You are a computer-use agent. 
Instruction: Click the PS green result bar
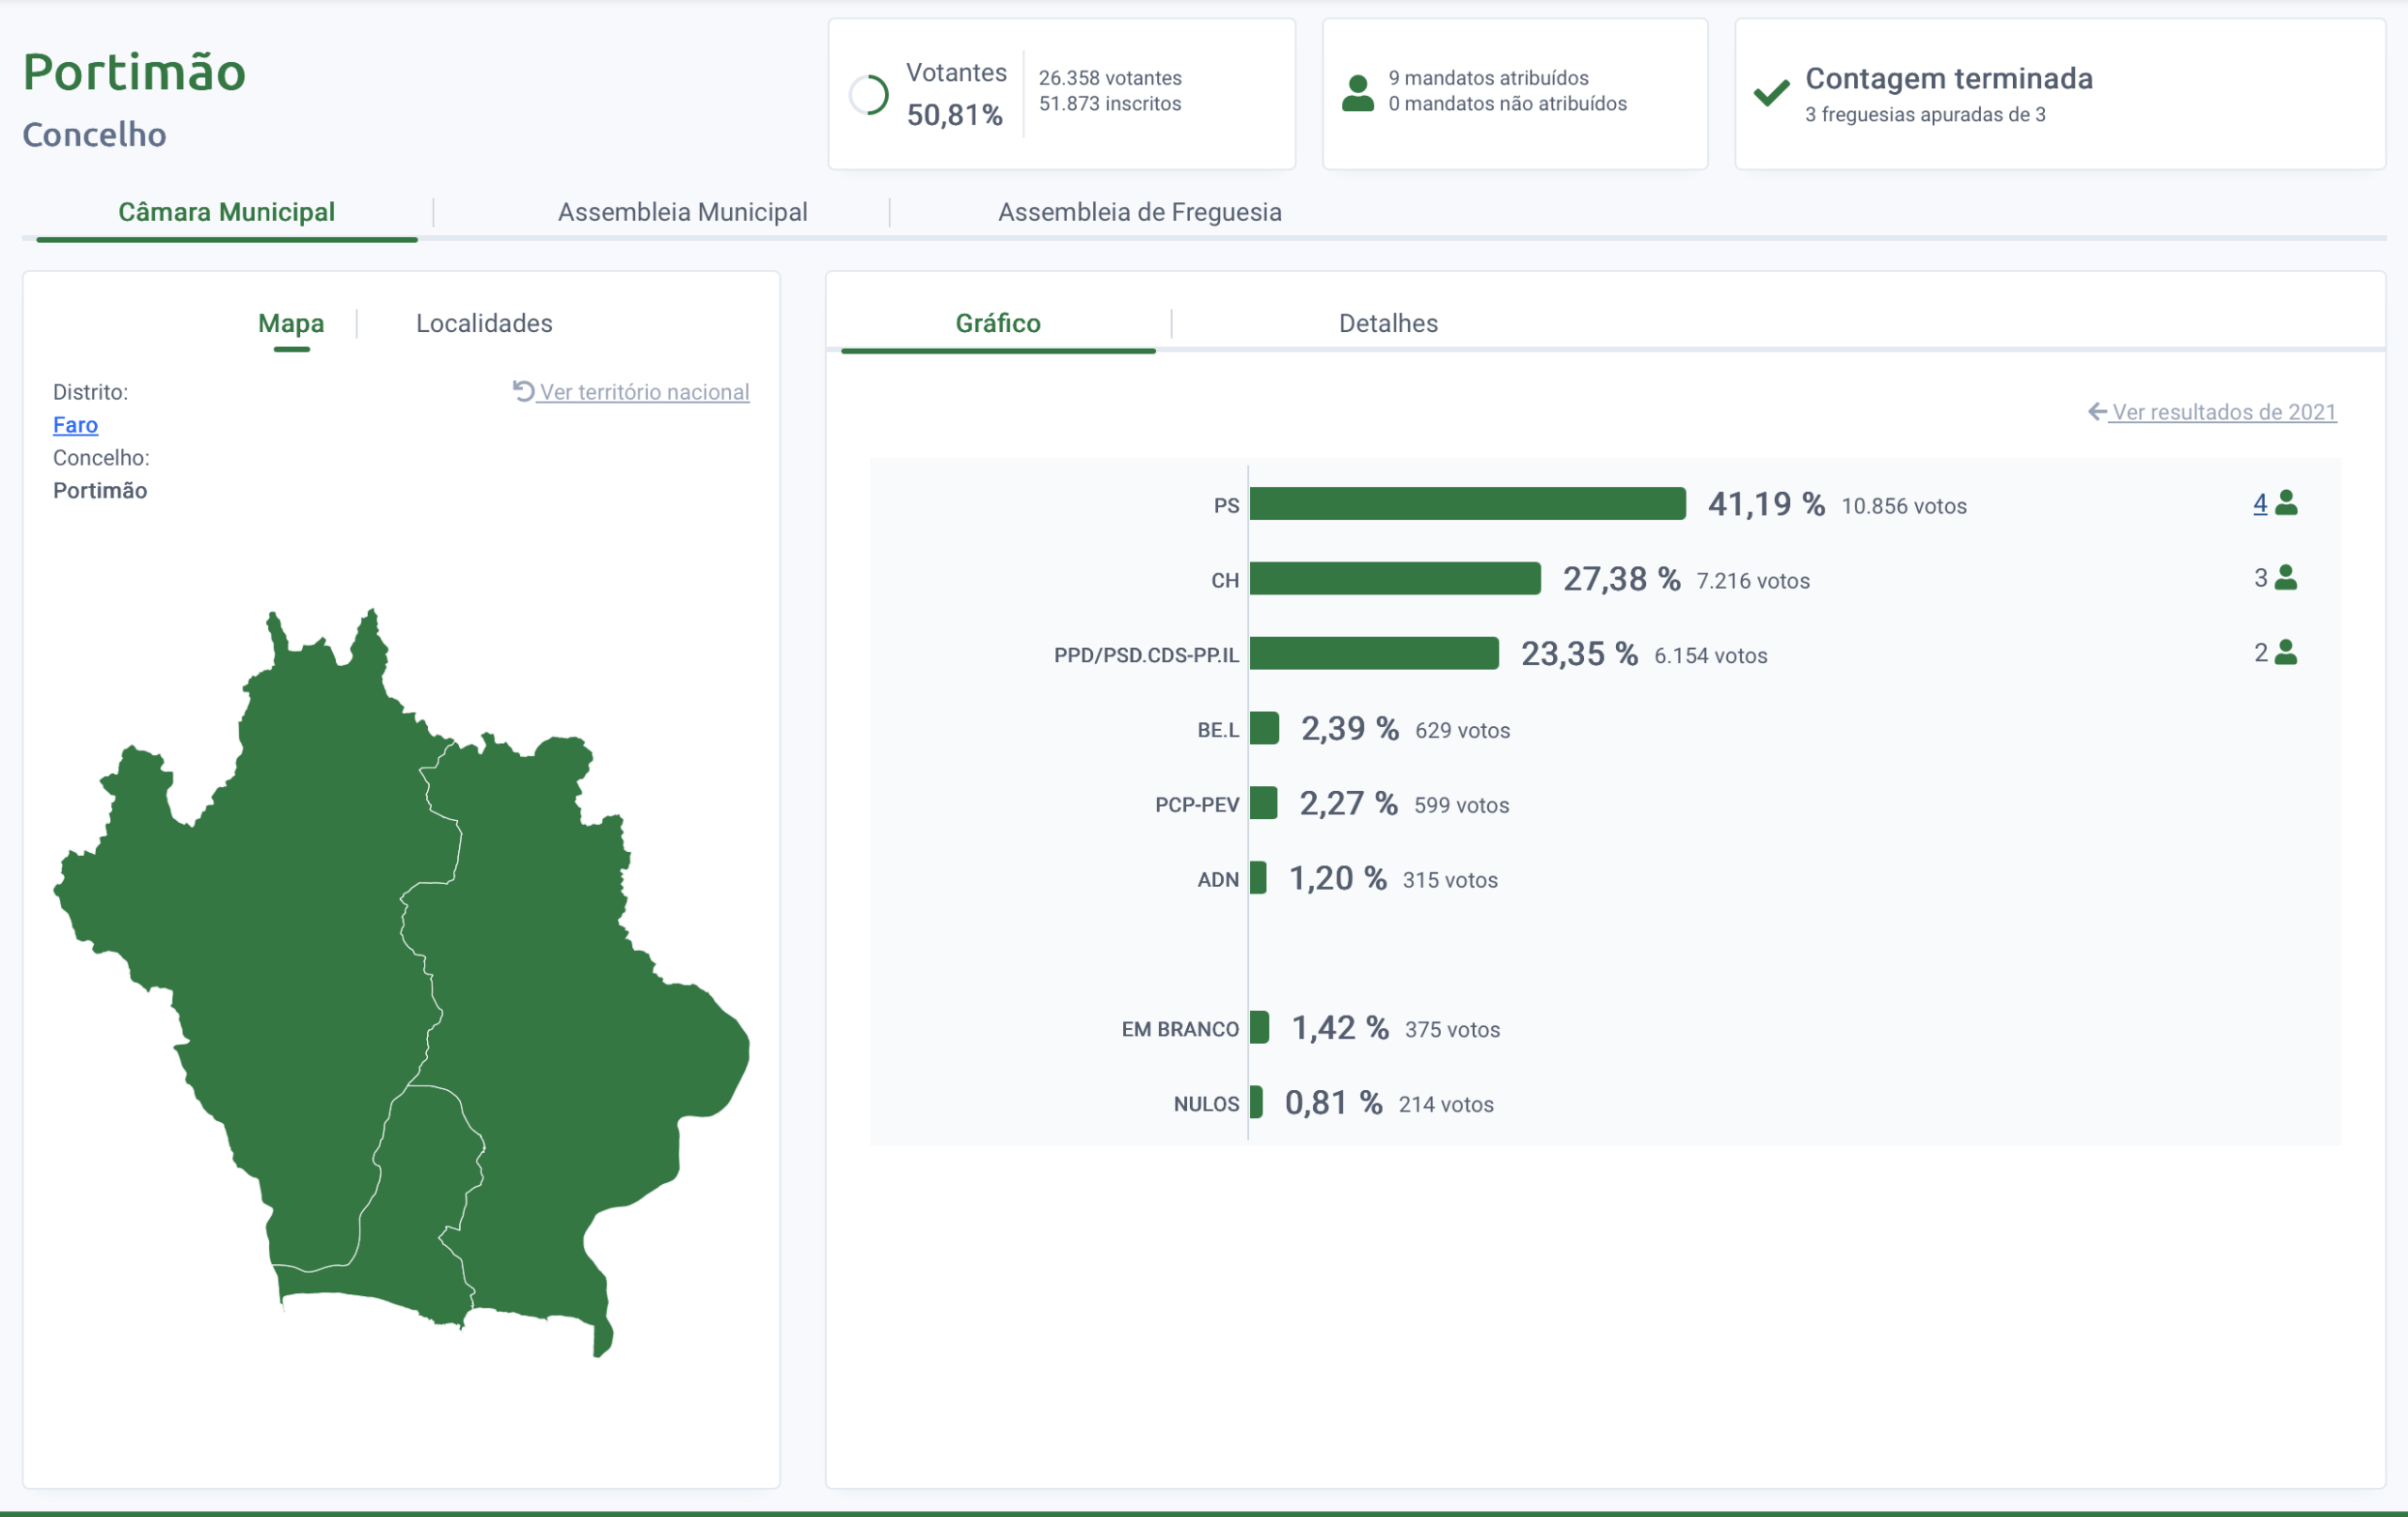1466,504
